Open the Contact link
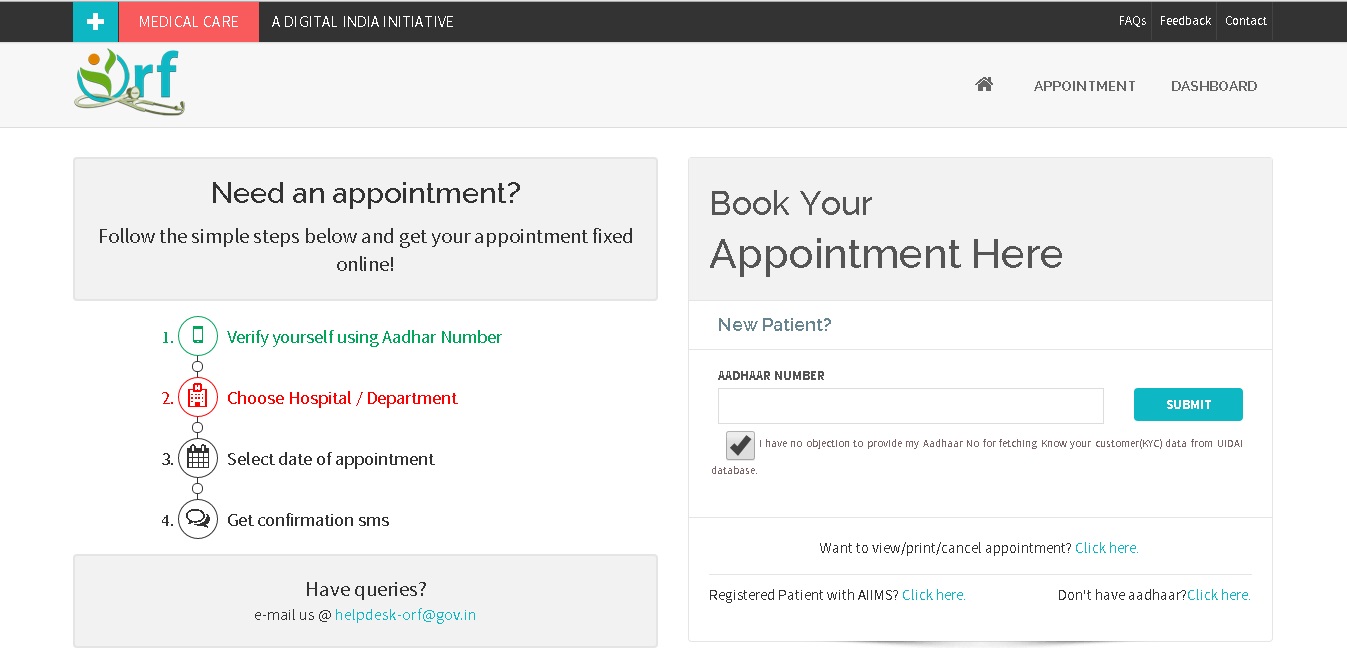 (x=1245, y=21)
